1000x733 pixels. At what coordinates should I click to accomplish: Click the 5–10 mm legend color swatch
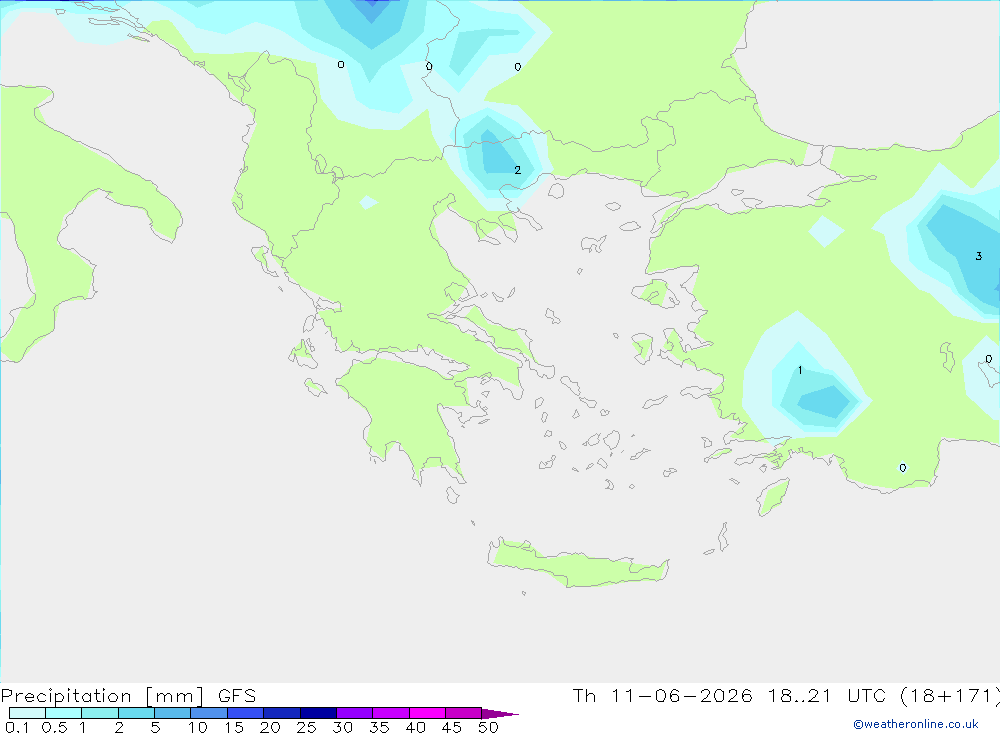click(x=172, y=713)
